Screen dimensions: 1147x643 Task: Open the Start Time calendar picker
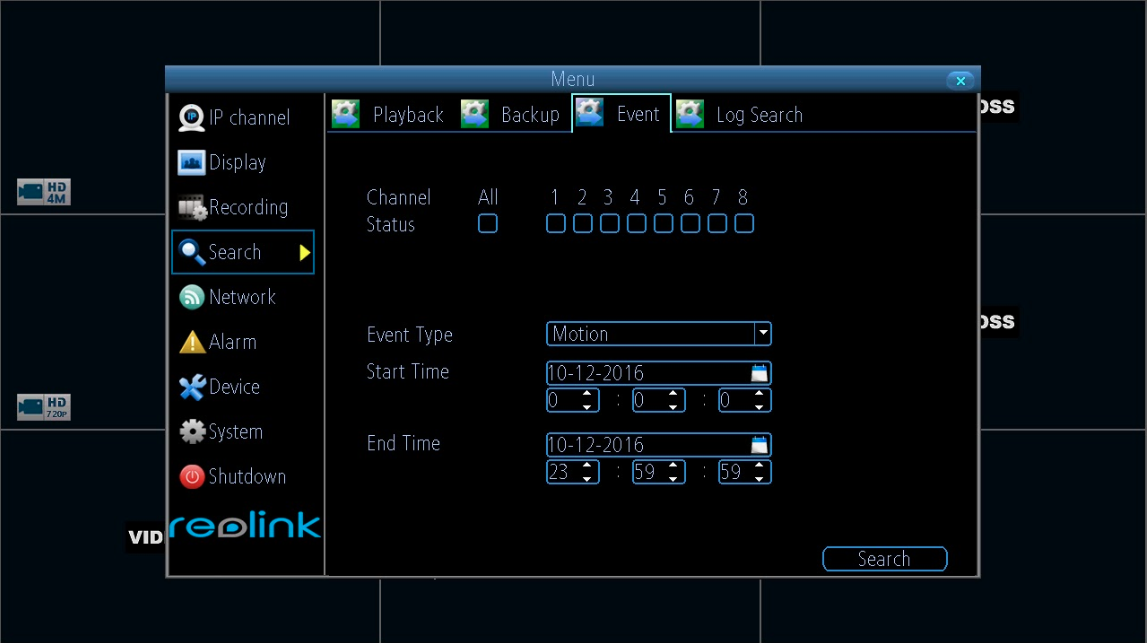click(x=760, y=371)
